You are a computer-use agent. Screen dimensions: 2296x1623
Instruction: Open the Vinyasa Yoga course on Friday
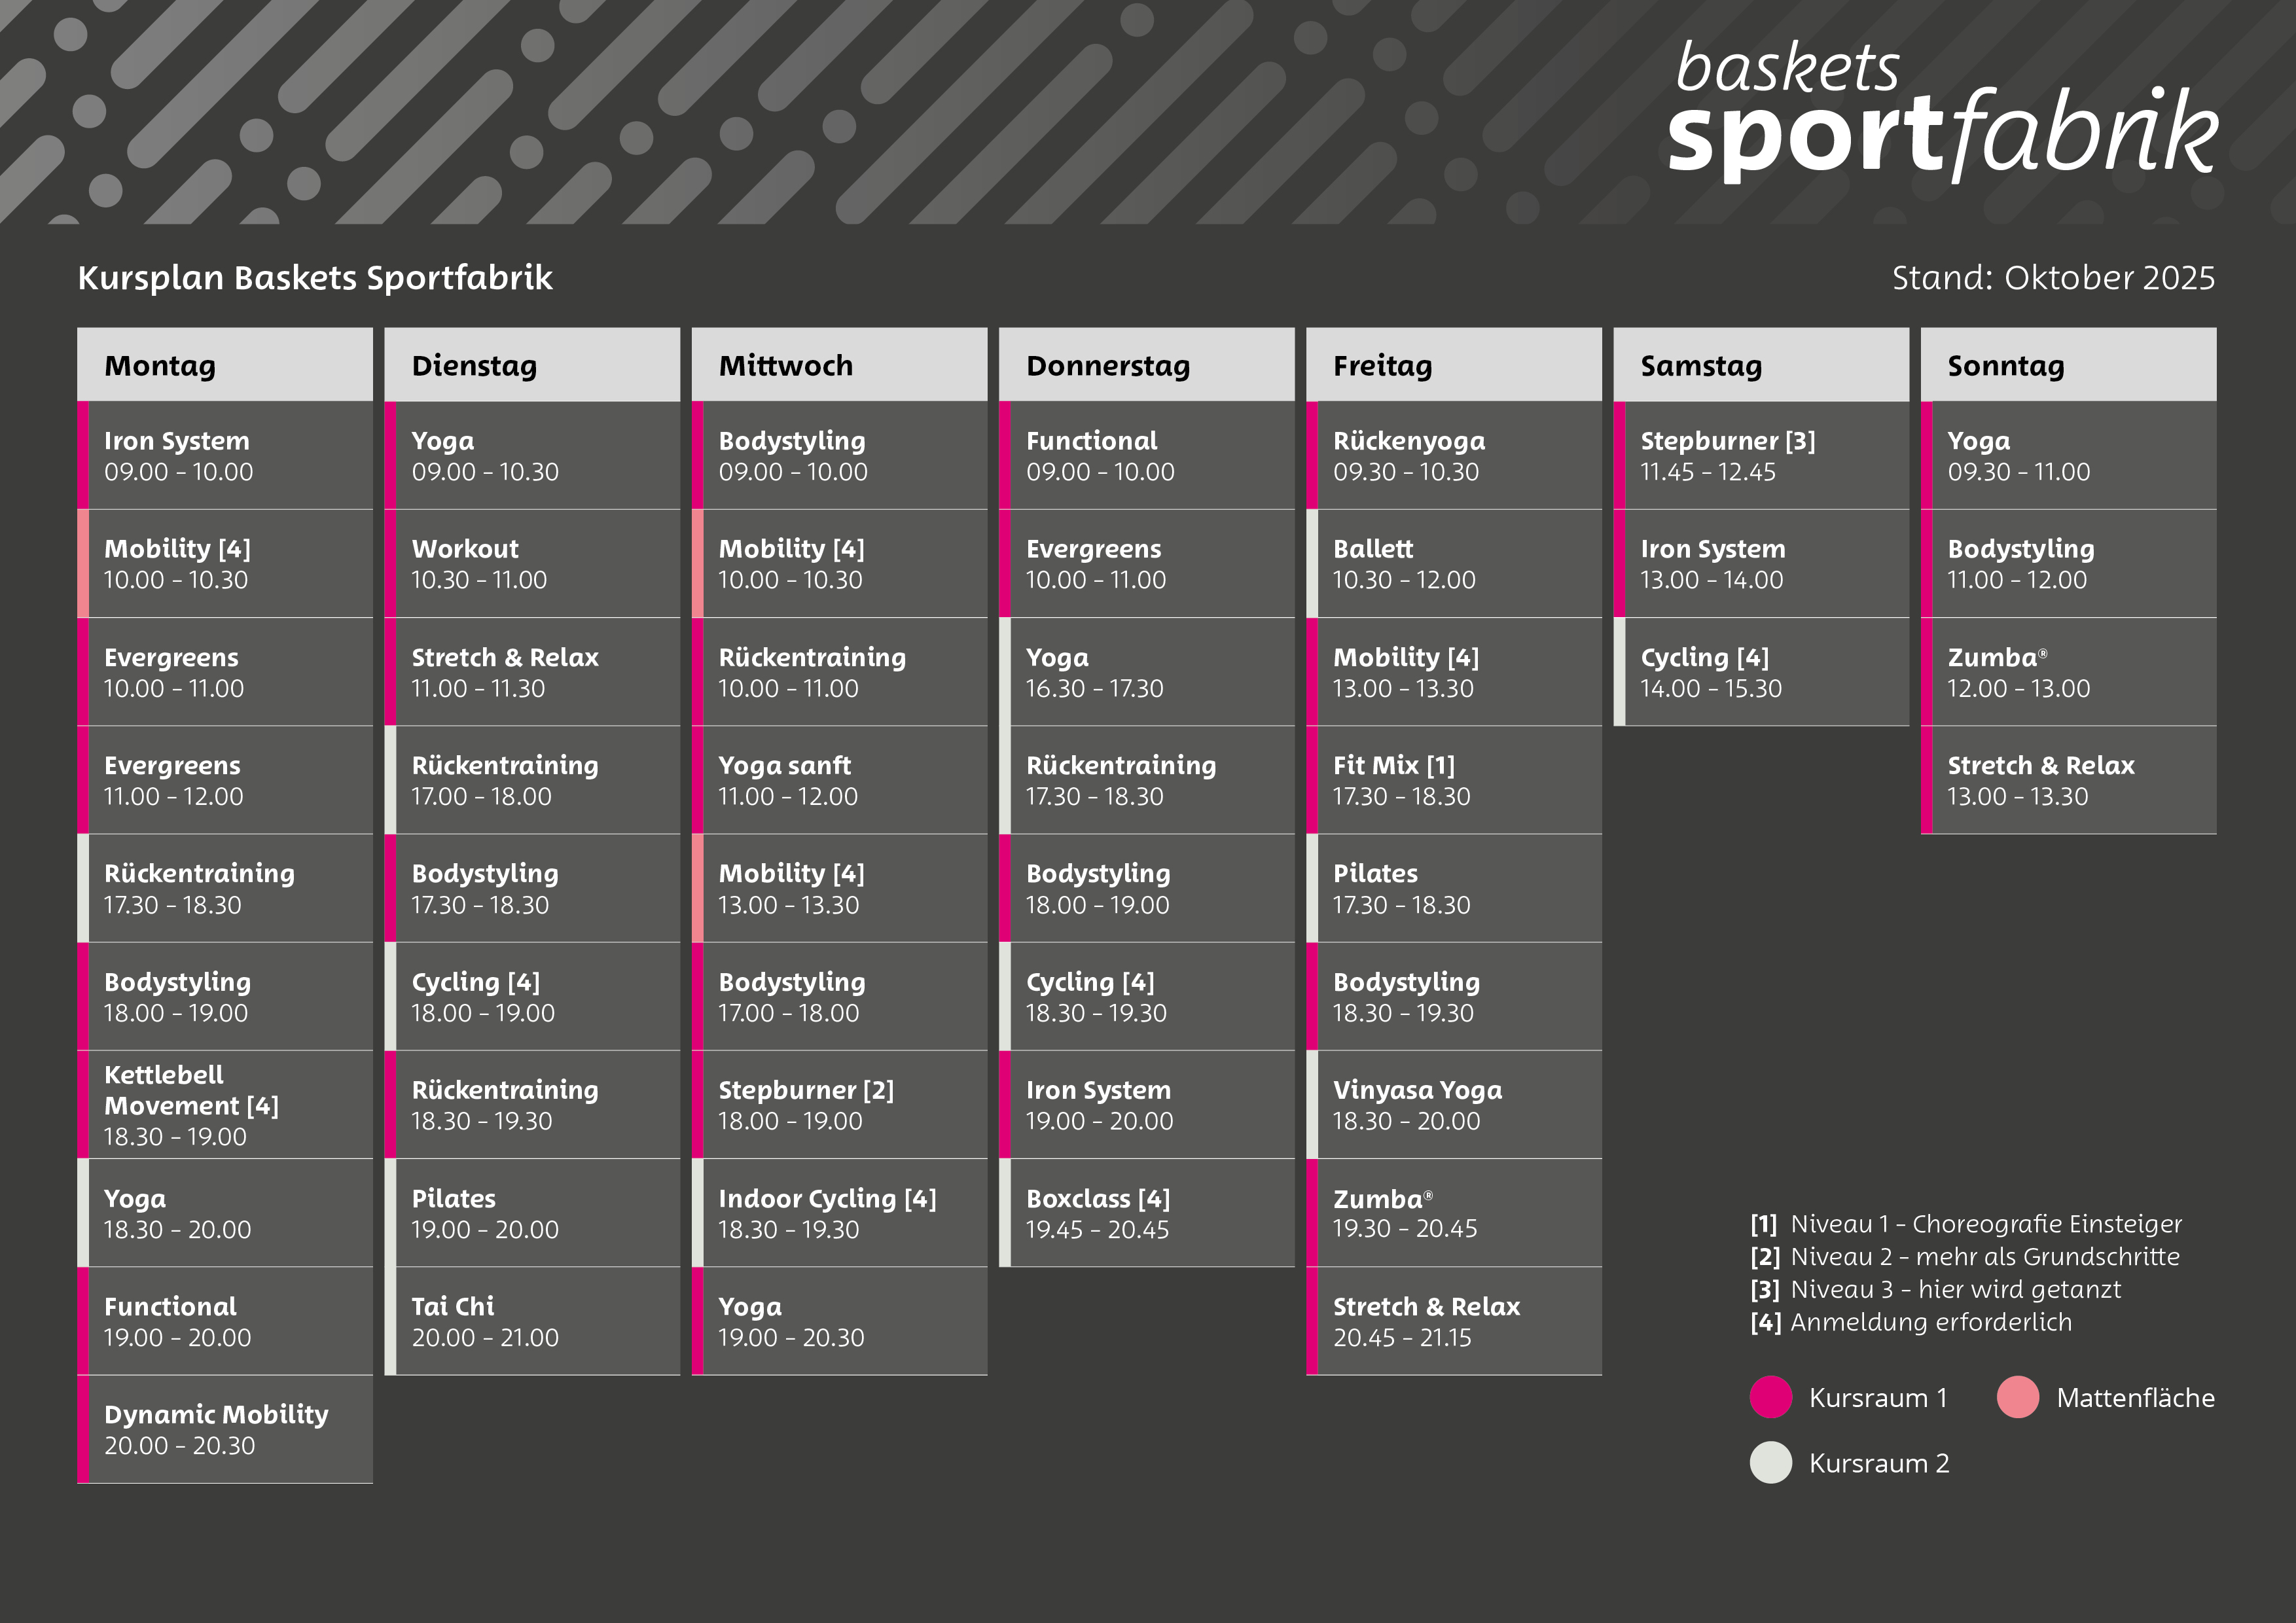pos(1453,1105)
